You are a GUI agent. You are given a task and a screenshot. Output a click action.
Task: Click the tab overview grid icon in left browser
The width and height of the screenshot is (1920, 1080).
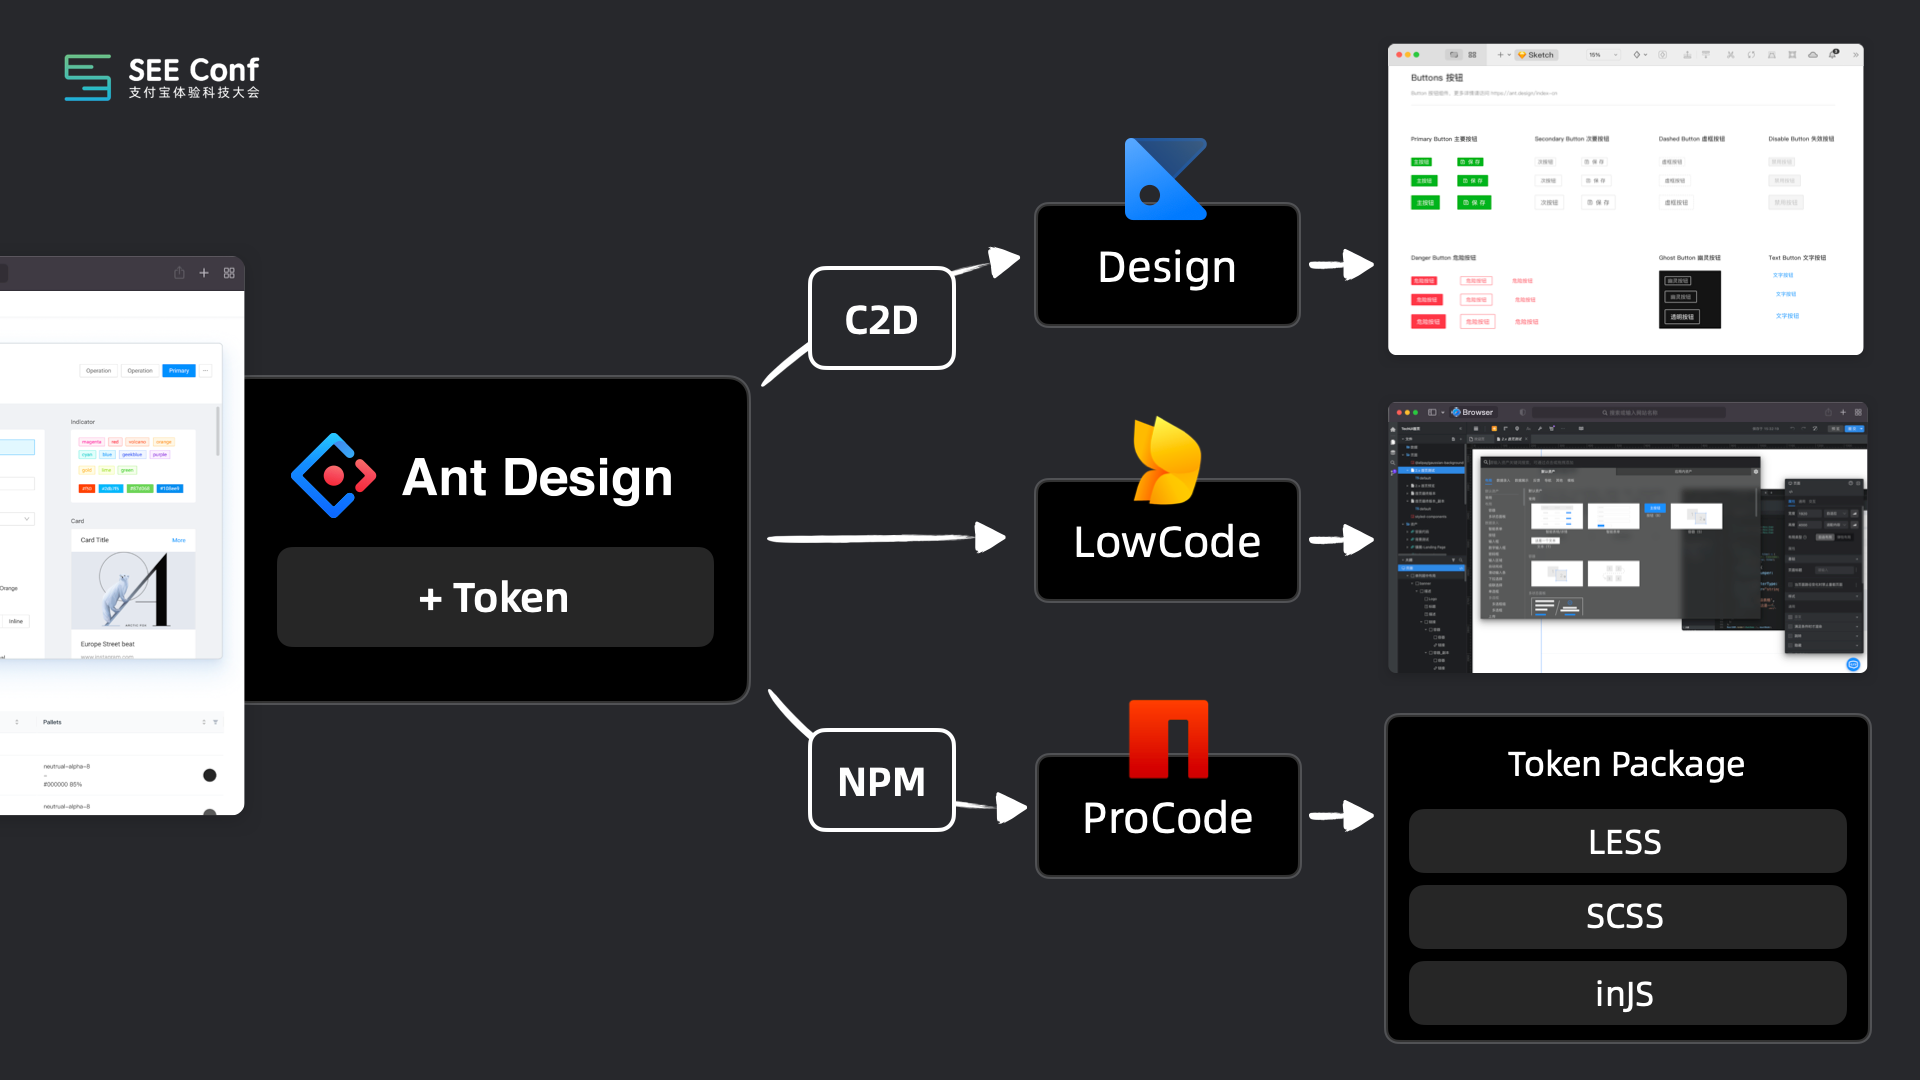tap(229, 273)
